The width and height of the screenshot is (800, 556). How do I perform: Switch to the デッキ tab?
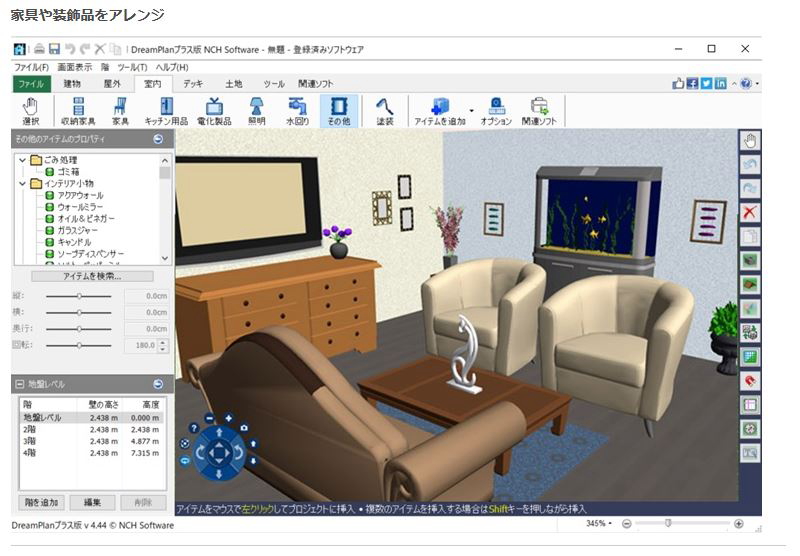(x=193, y=84)
